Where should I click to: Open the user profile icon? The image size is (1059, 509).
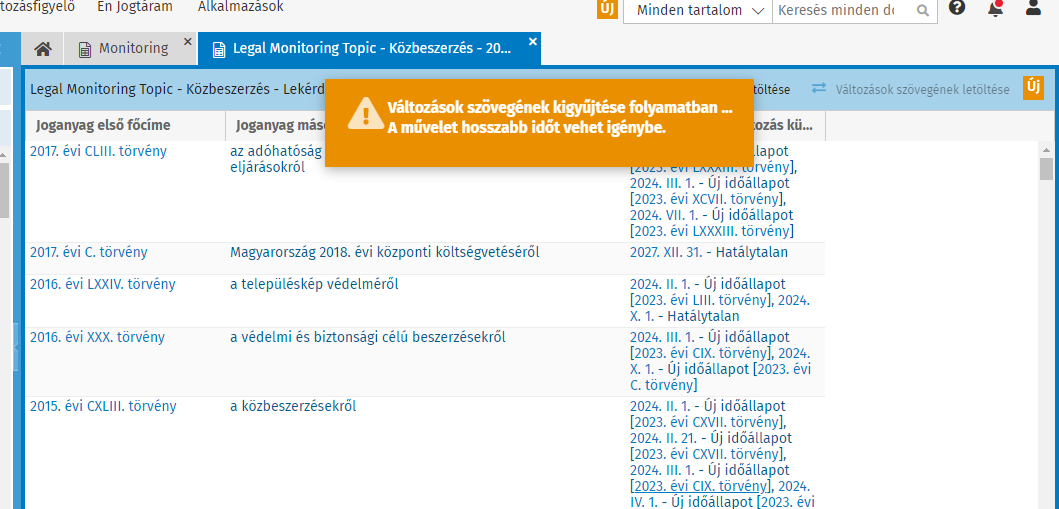click(1033, 9)
